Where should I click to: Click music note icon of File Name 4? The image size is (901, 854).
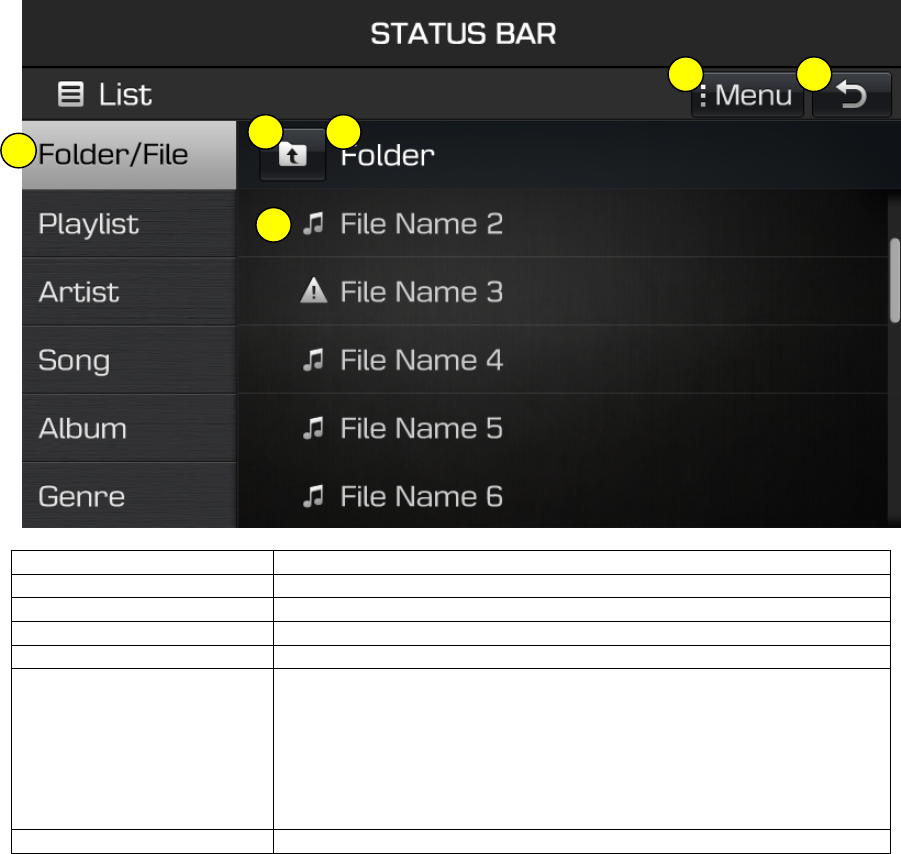(314, 361)
